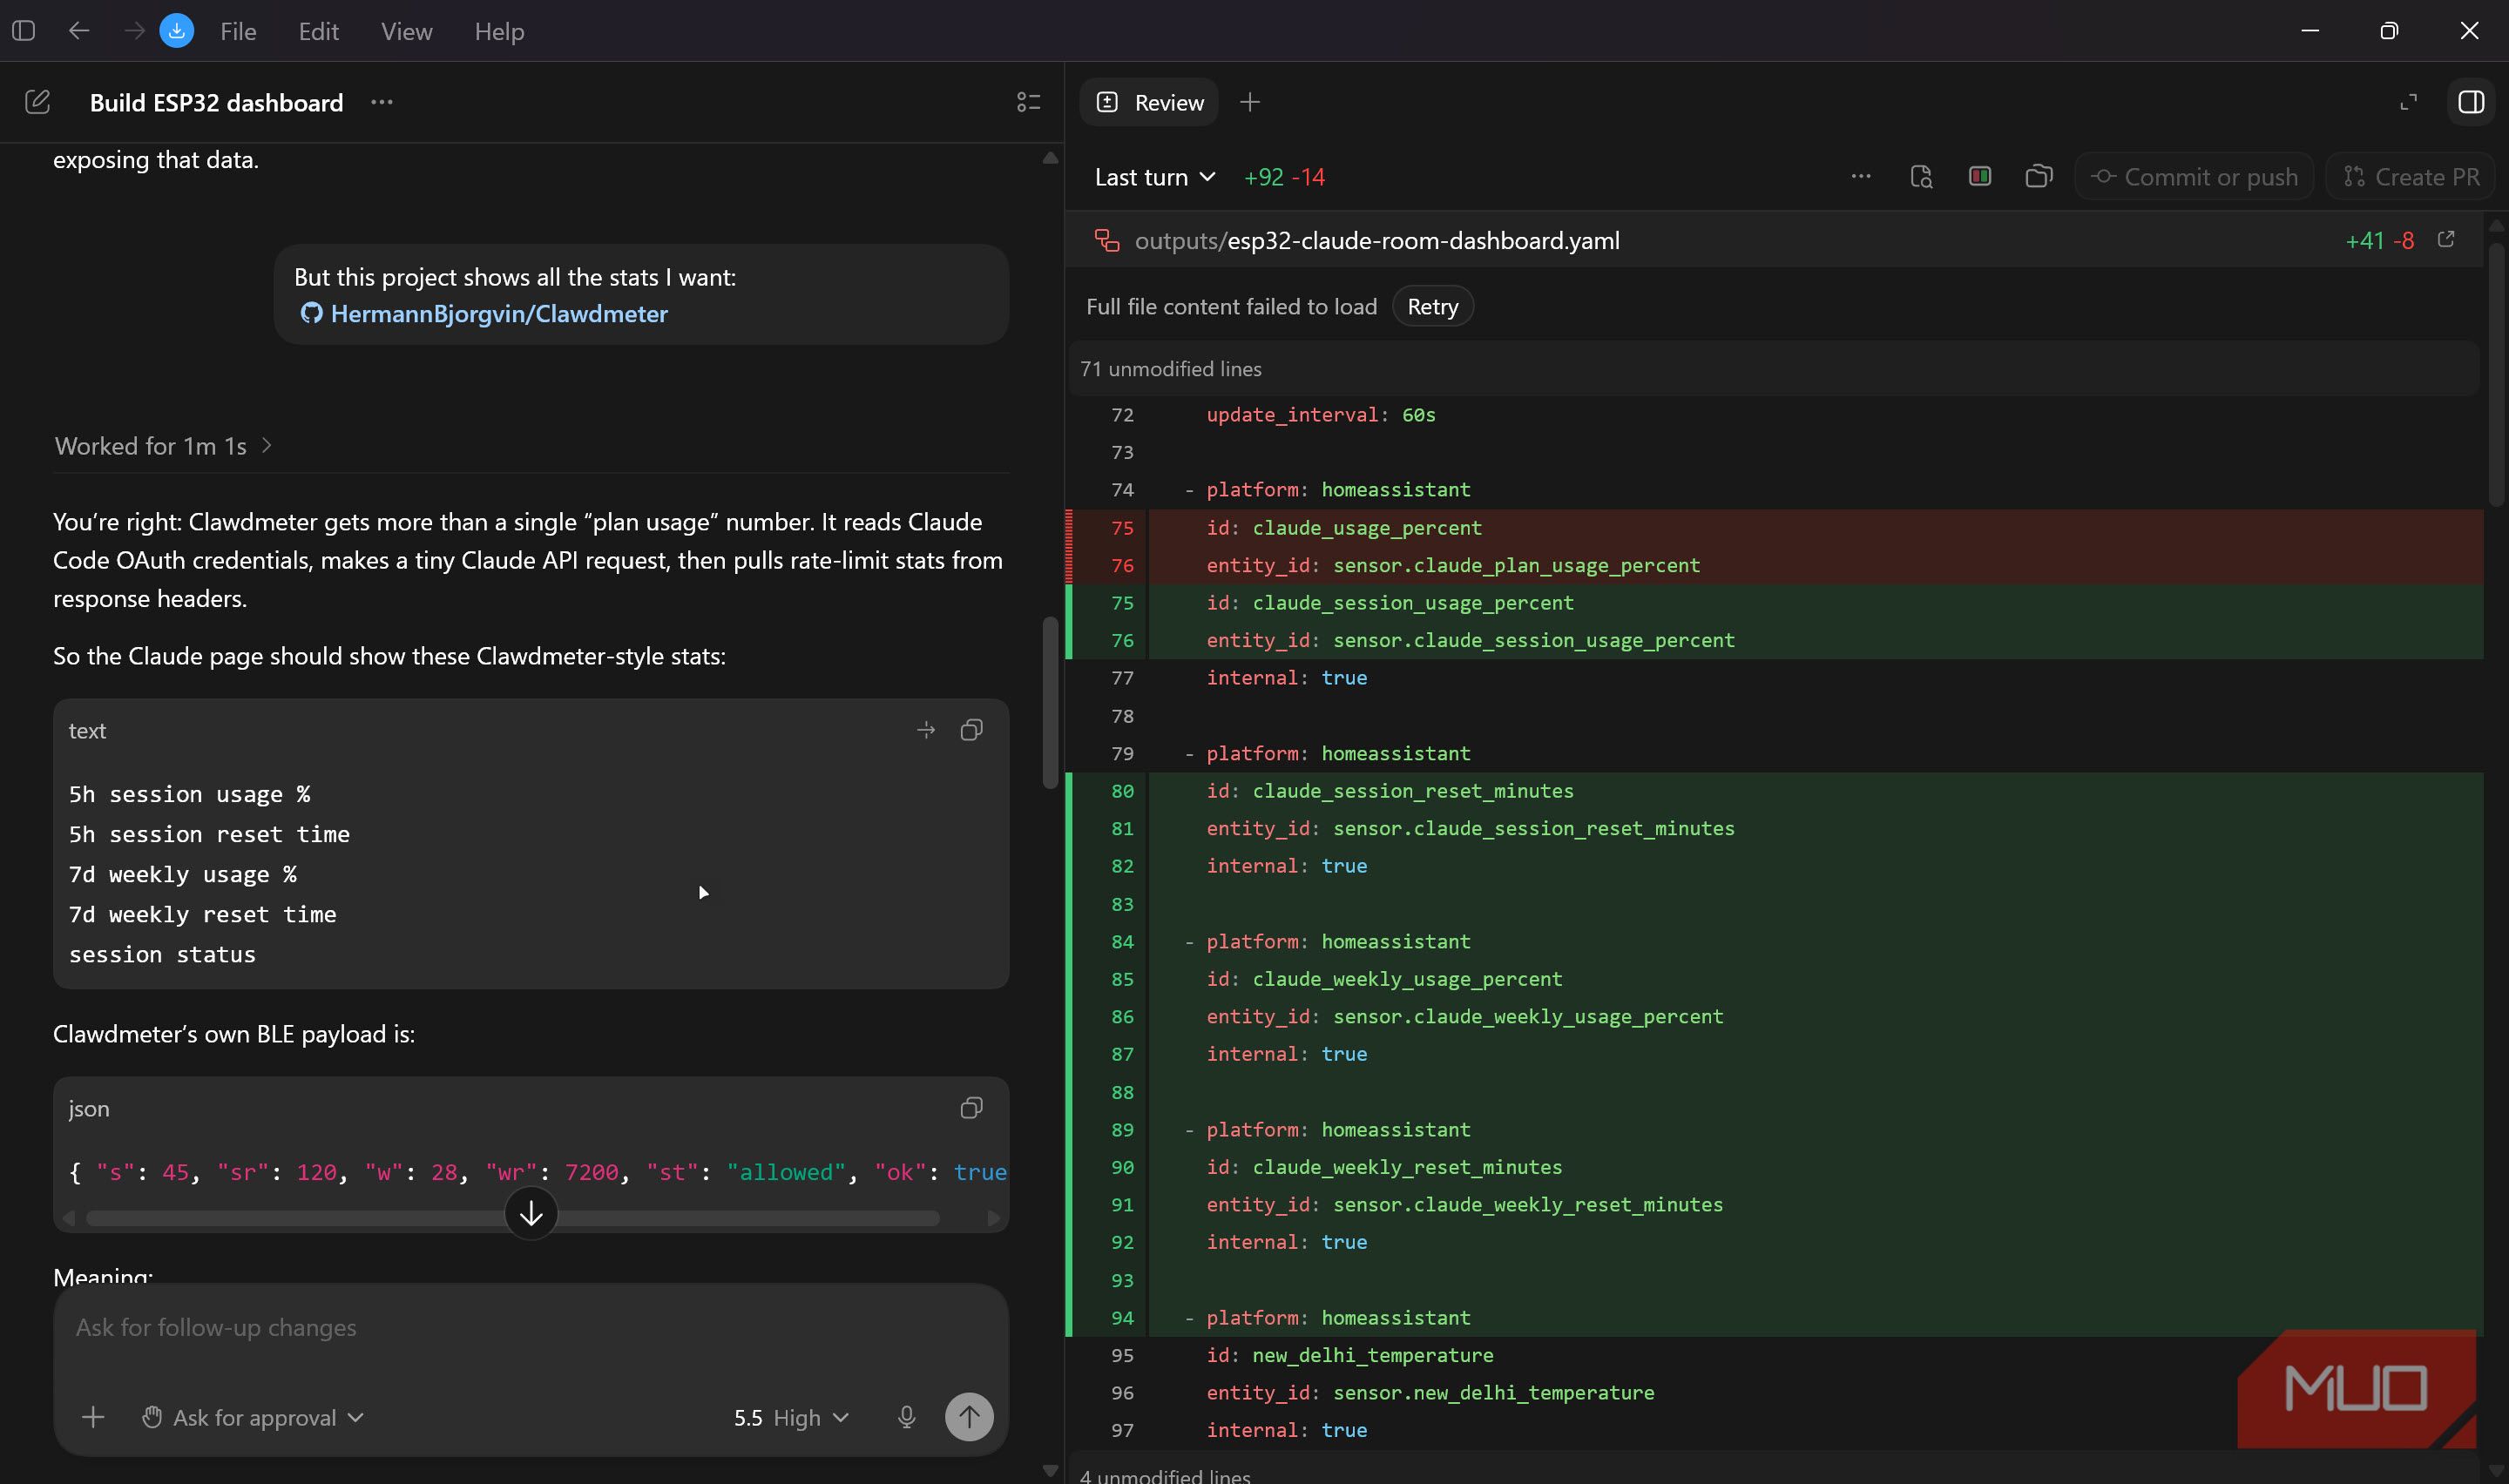Toggle the split diff view icon
Viewport: 2509px width, 1484px height.
click(x=1980, y=176)
